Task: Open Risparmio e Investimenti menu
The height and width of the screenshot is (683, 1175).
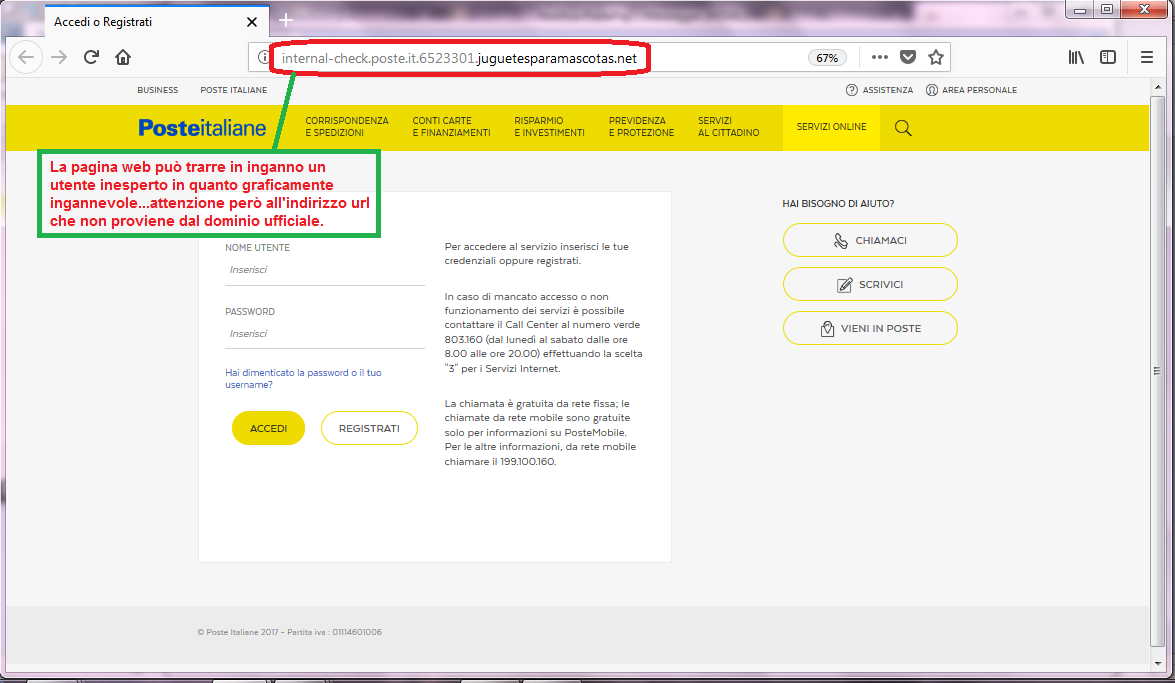Action: point(549,127)
